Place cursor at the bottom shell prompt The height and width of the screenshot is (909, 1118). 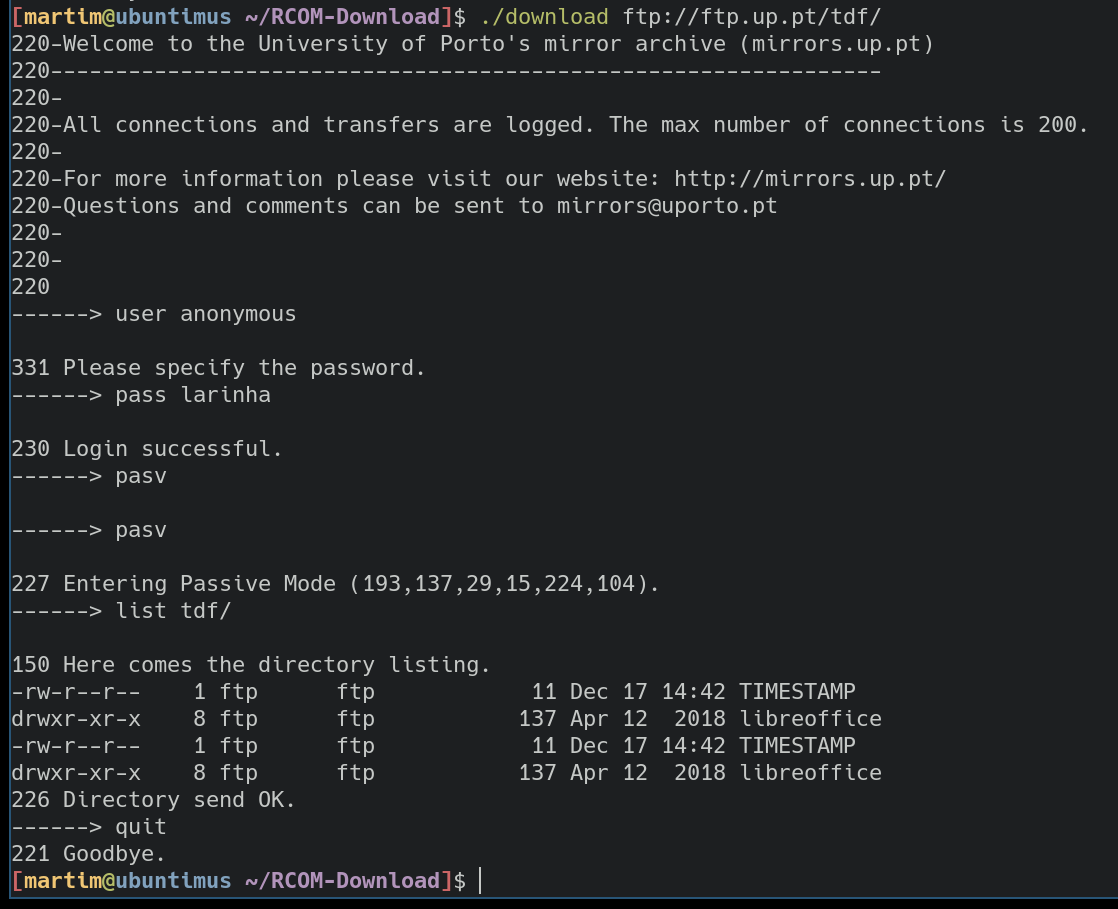481,880
